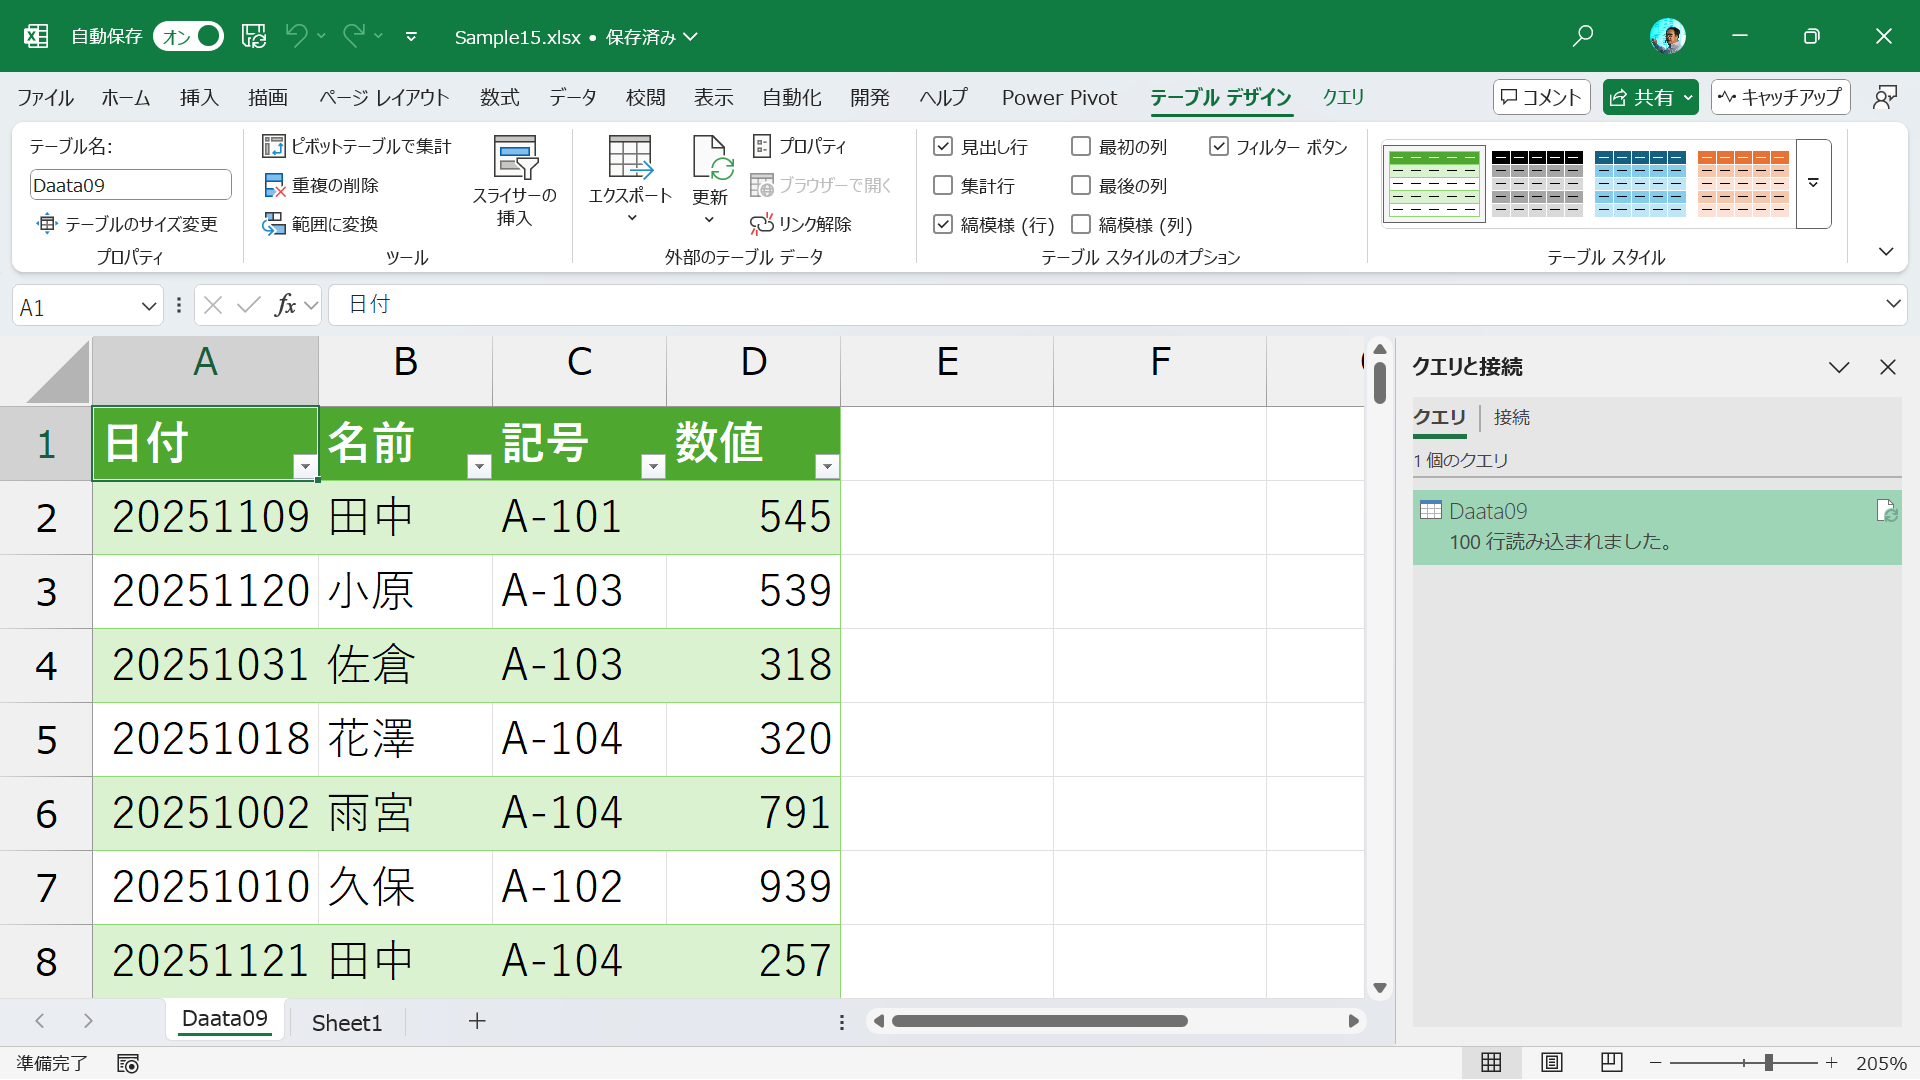The height and width of the screenshot is (1080, 1920).
Task: Switch to Sheet1 worksheet tab
Action: 346,1022
